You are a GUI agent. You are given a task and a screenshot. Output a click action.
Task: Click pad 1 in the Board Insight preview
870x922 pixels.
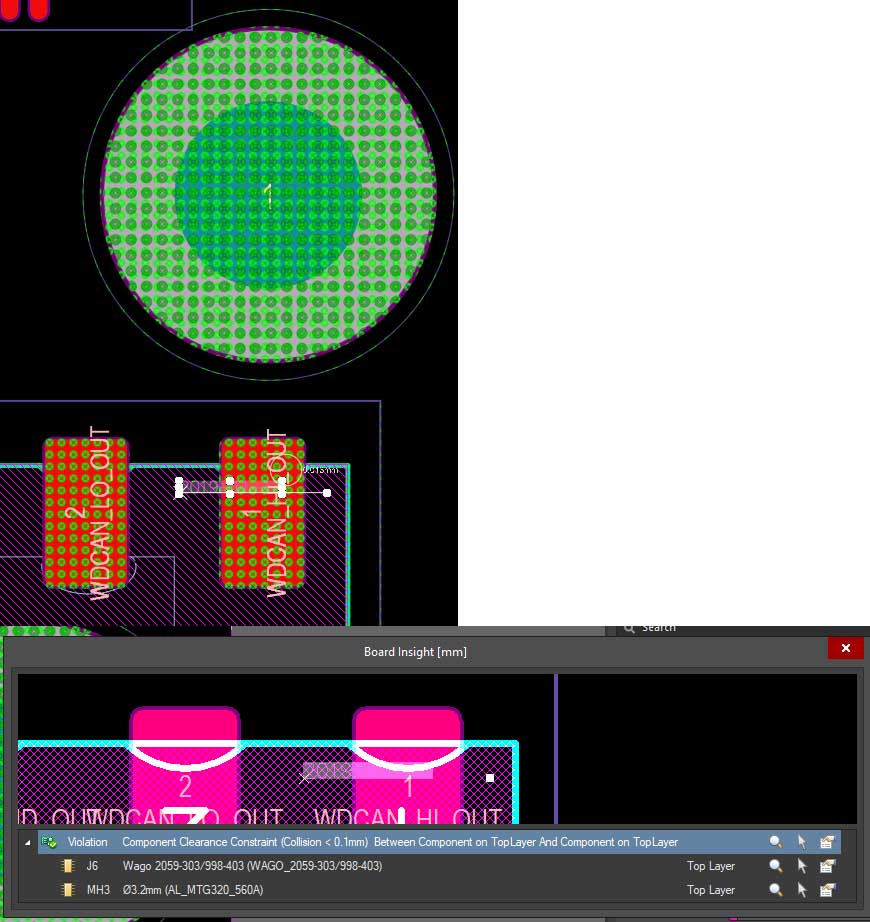click(408, 760)
